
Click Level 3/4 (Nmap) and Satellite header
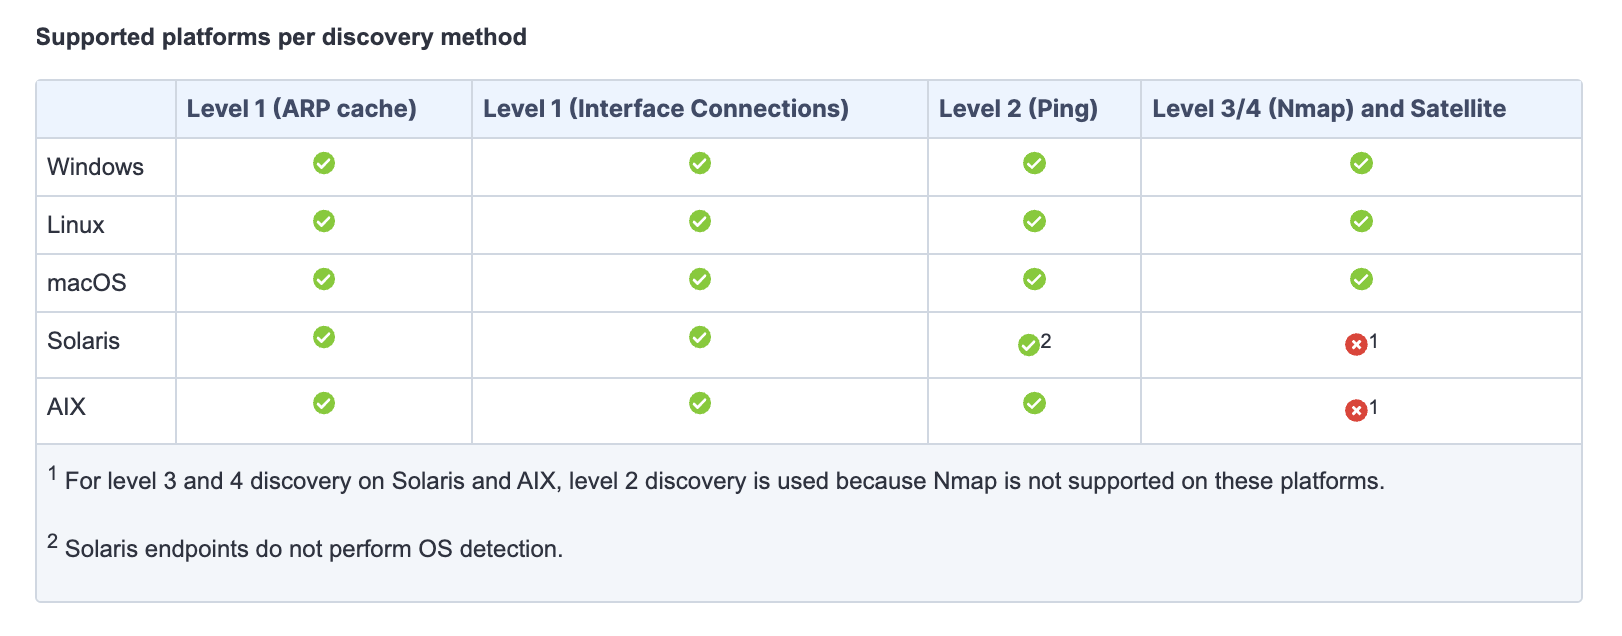1329,109
